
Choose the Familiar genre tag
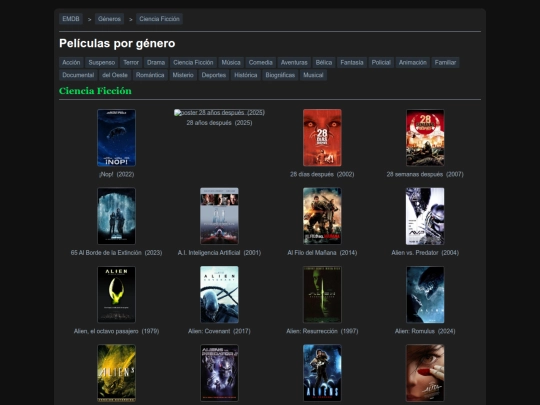(445, 62)
